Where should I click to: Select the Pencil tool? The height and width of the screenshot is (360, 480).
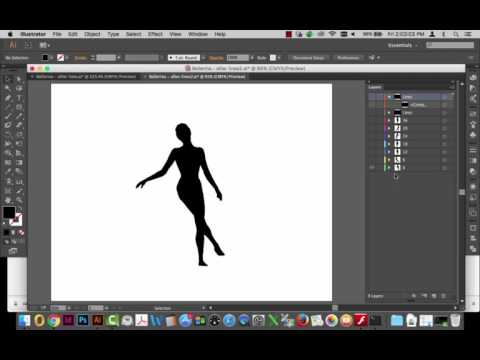[x=19, y=116]
